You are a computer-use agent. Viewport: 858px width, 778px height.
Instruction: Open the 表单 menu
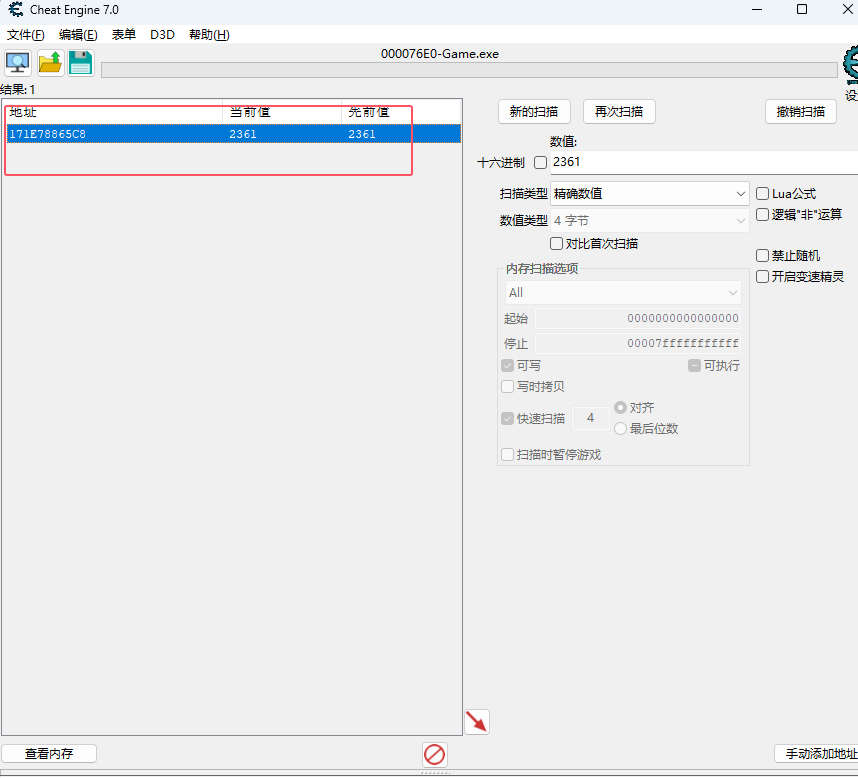click(x=124, y=35)
